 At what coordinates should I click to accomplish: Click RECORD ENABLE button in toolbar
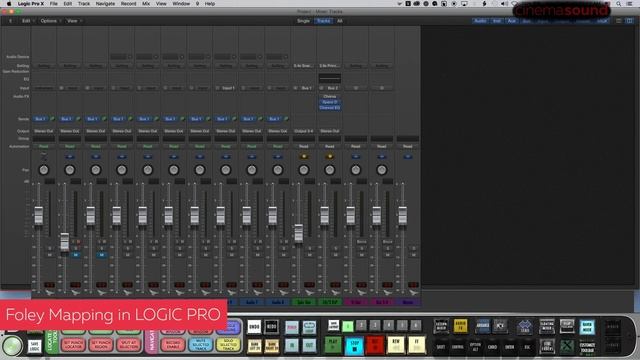coord(173,345)
